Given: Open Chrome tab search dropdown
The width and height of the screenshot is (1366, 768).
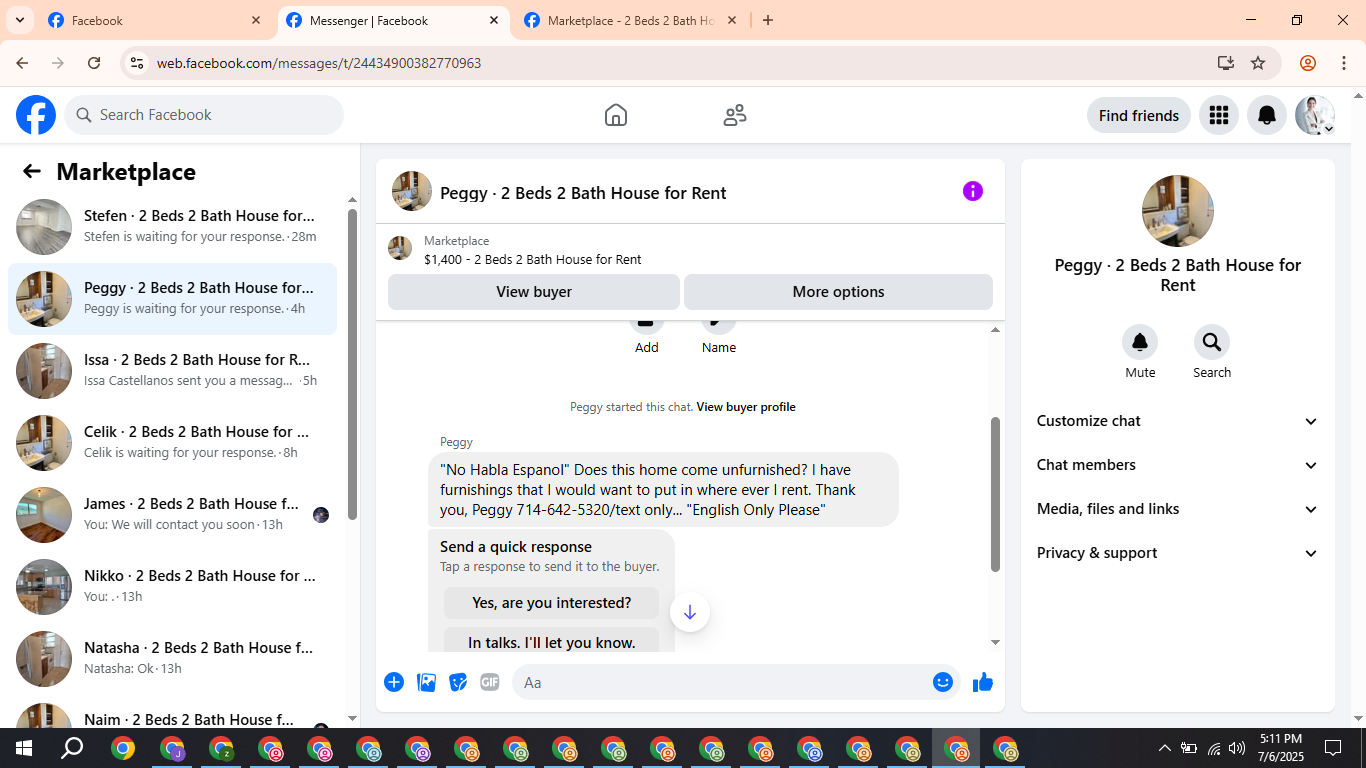Looking at the screenshot, I should click(19, 20).
